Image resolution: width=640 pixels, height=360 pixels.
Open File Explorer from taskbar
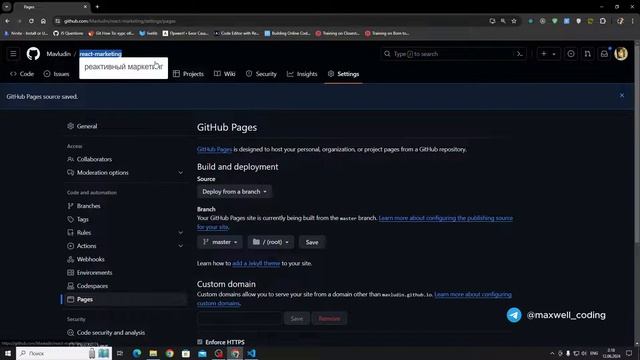point(153,353)
